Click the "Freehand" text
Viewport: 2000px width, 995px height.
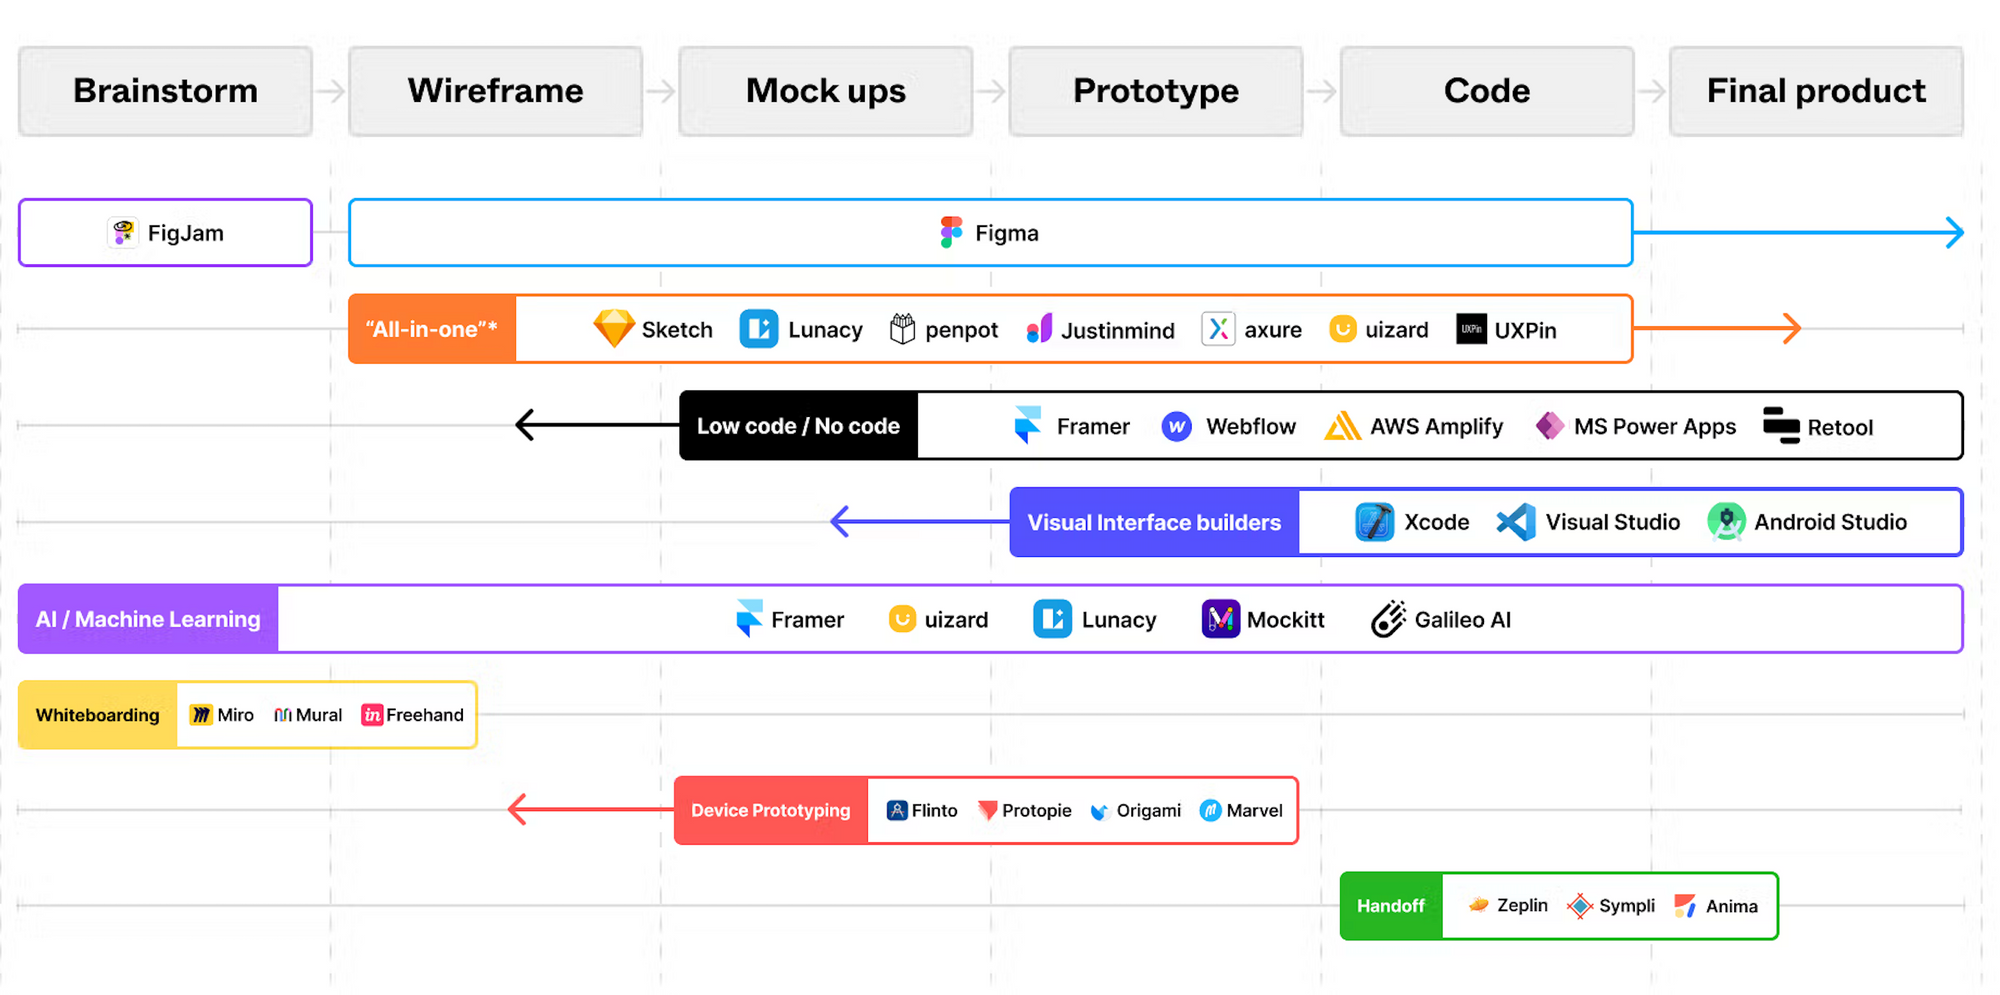[x=425, y=715]
